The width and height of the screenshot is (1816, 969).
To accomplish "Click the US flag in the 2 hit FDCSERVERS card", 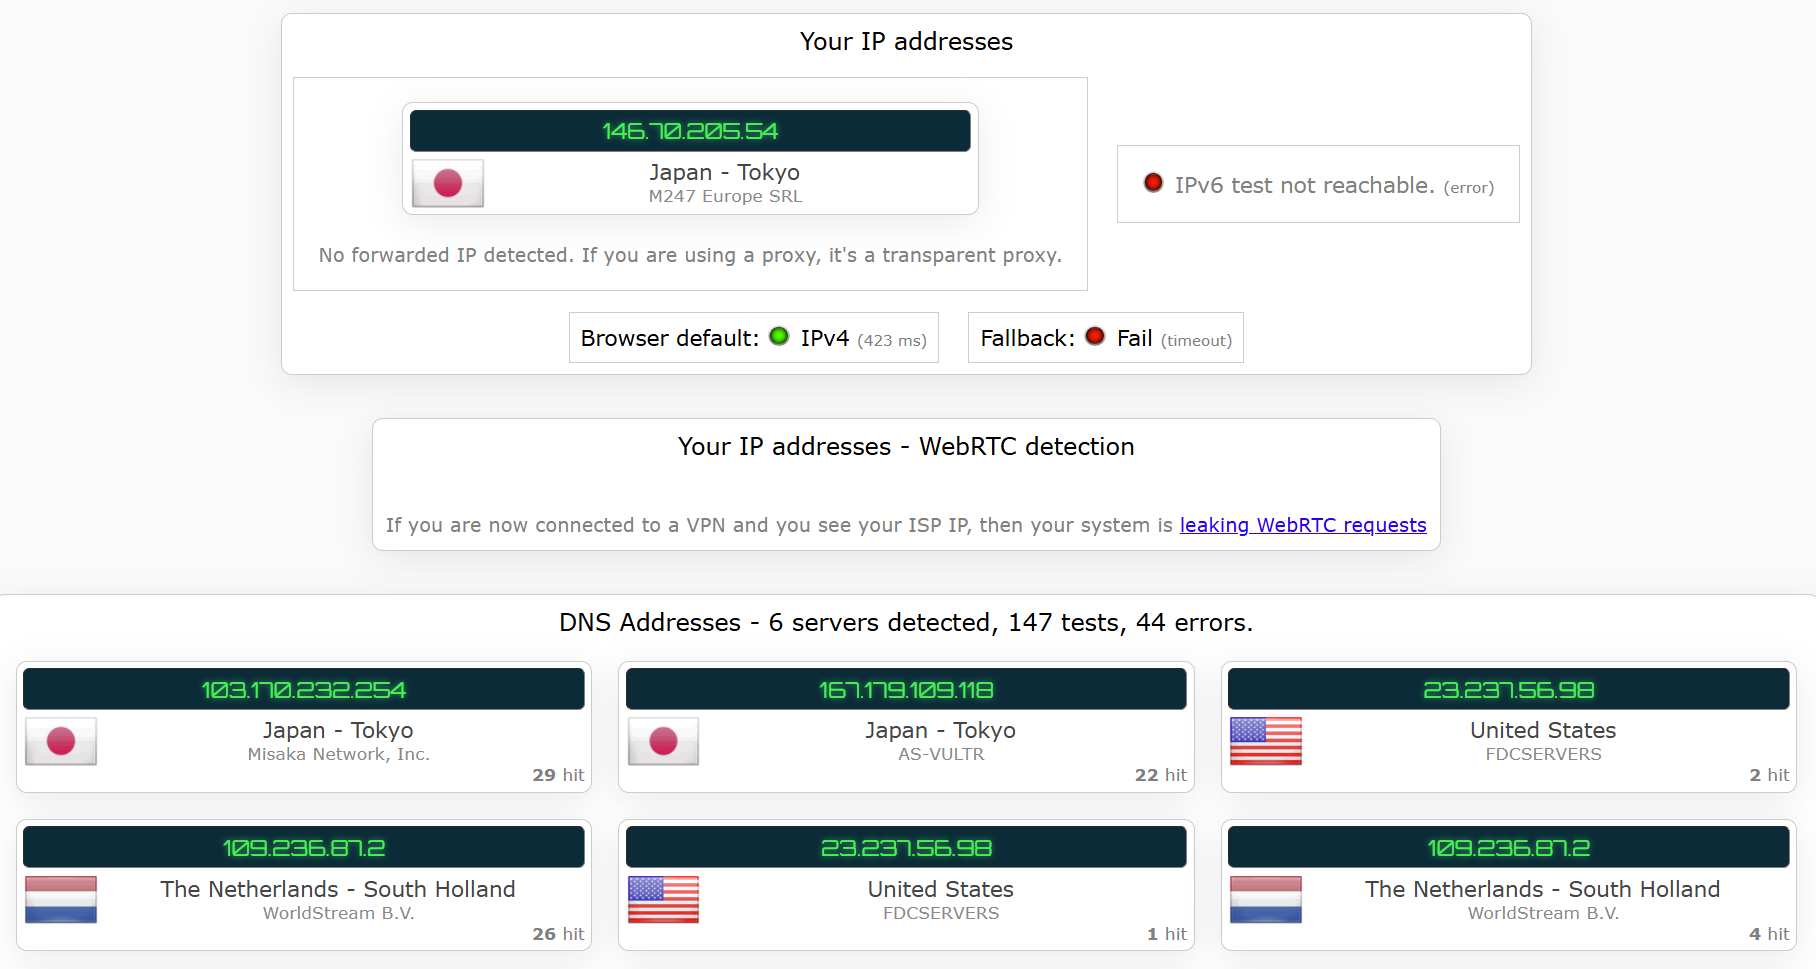I will point(1265,741).
